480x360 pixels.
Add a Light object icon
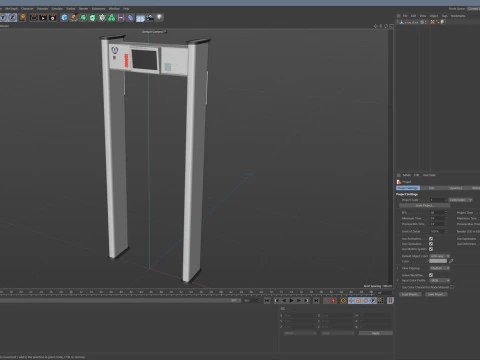[160, 17]
